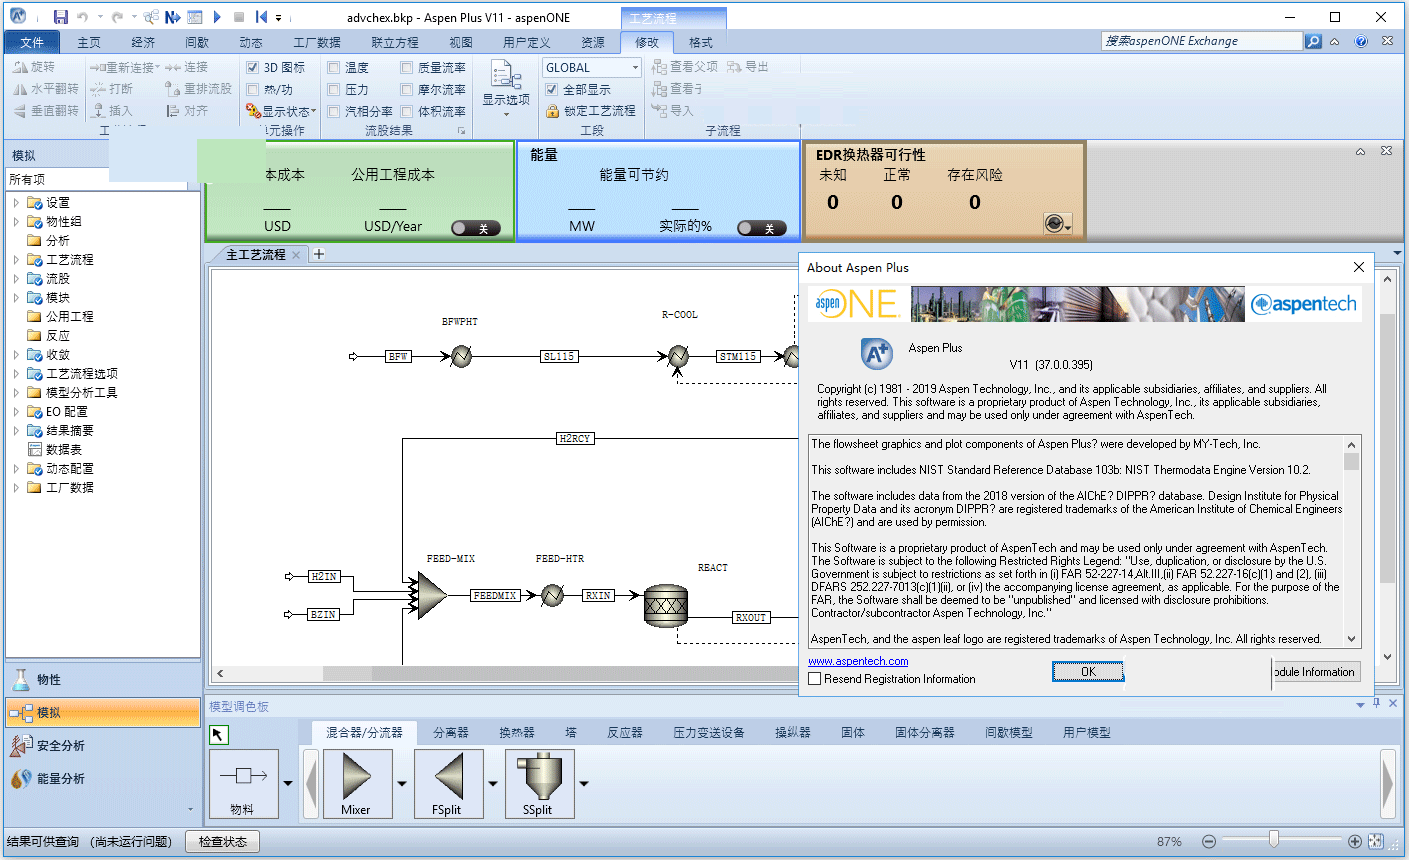This screenshot has width=1409, height=860.
Task: Enable the 汽相分率 vapor fraction checkbox
Action: pos(334,112)
